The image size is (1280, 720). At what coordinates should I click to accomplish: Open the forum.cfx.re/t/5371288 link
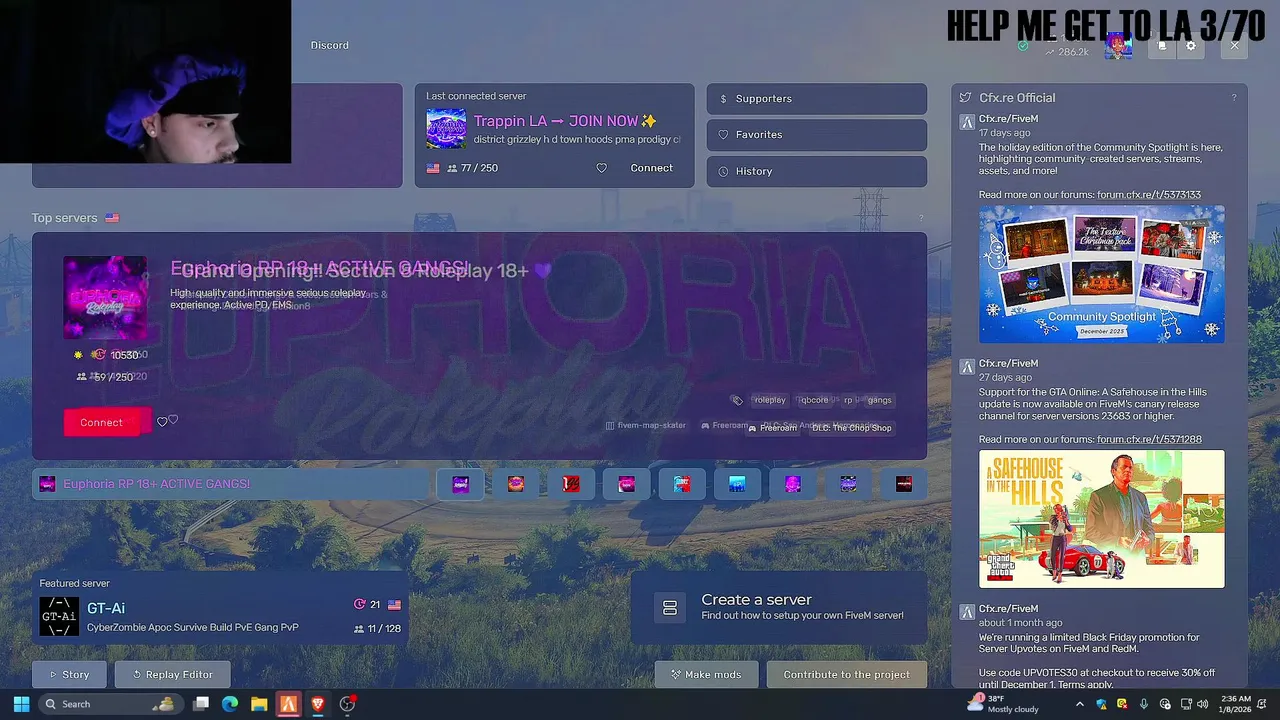click(1149, 440)
